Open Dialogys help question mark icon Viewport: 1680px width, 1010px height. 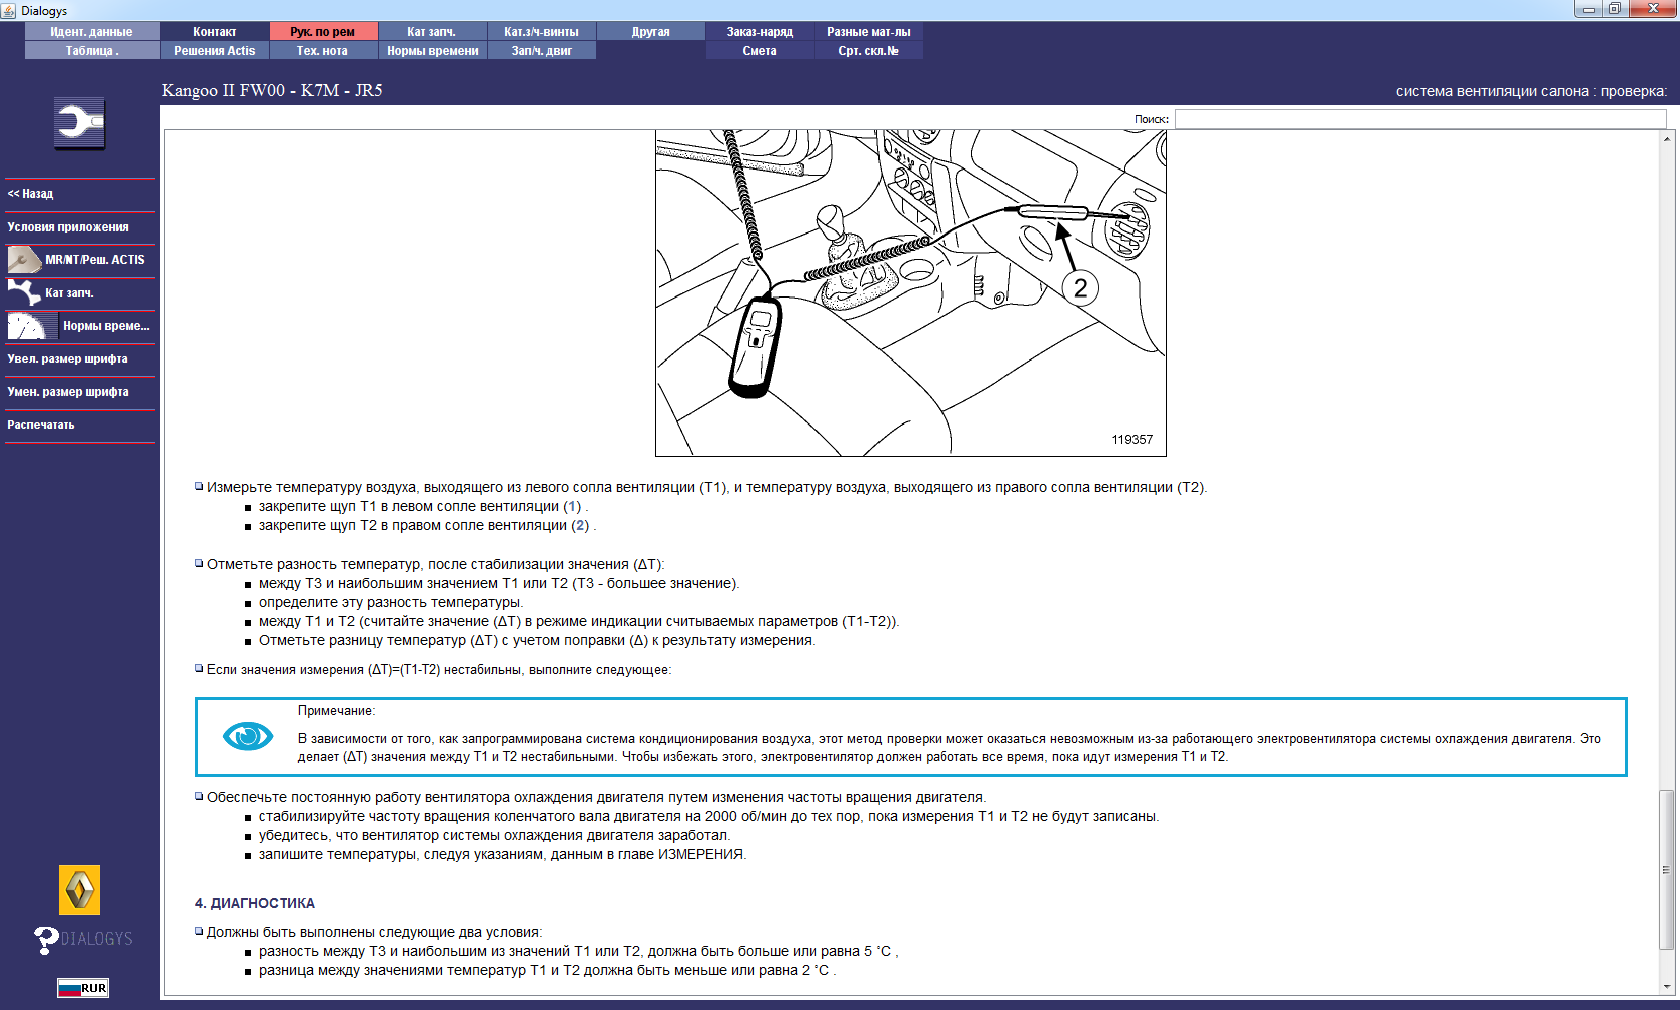(x=46, y=939)
